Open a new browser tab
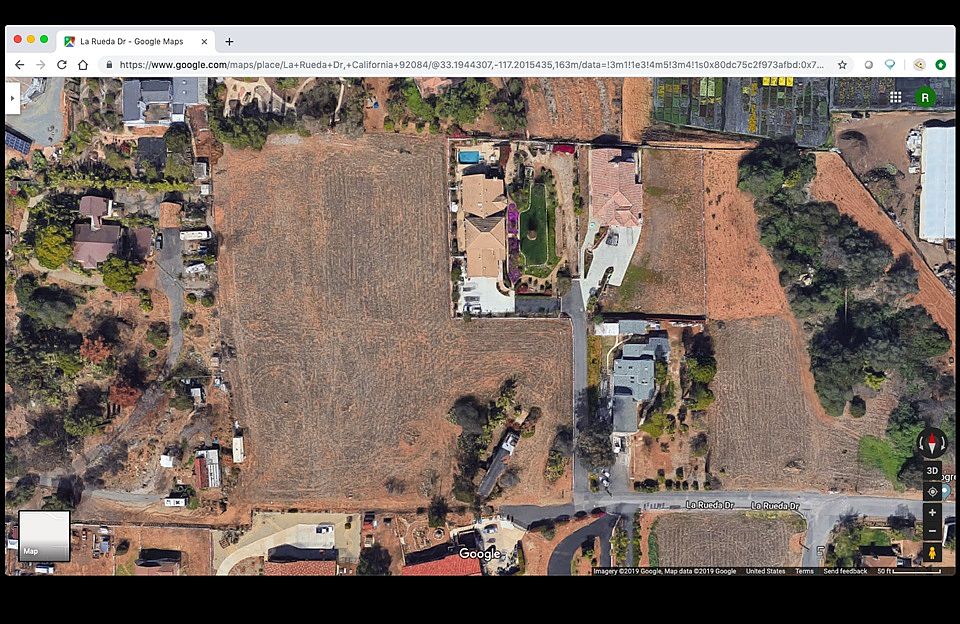Image resolution: width=960 pixels, height=624 pixels. pos(229,42)
